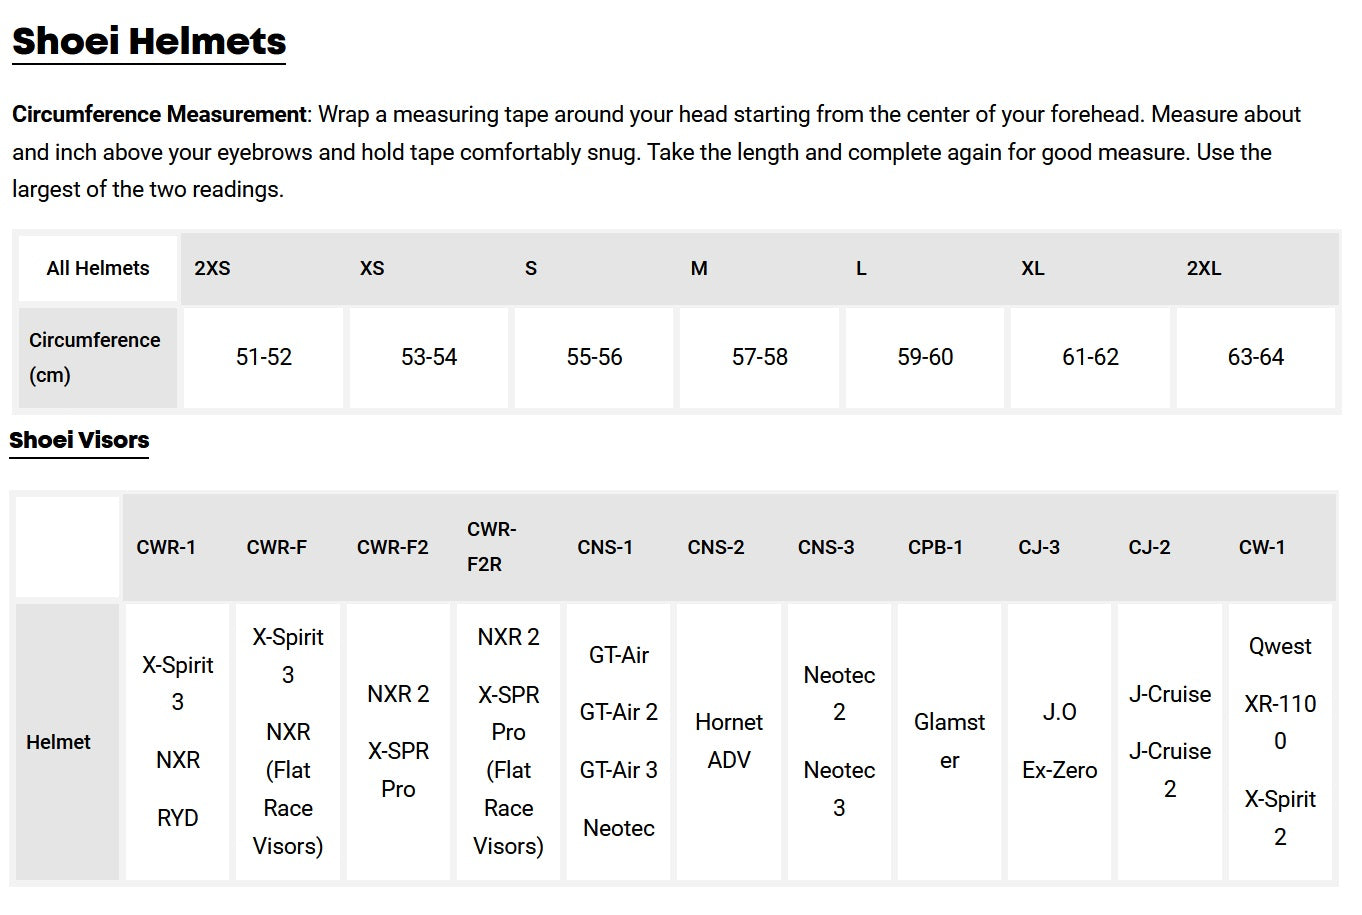Image resolution: width=1362 pixels, height=915 pixels.
Task: Click the Shoei Helmets heading
Action: pyautogui.click(x=149, y=41)
